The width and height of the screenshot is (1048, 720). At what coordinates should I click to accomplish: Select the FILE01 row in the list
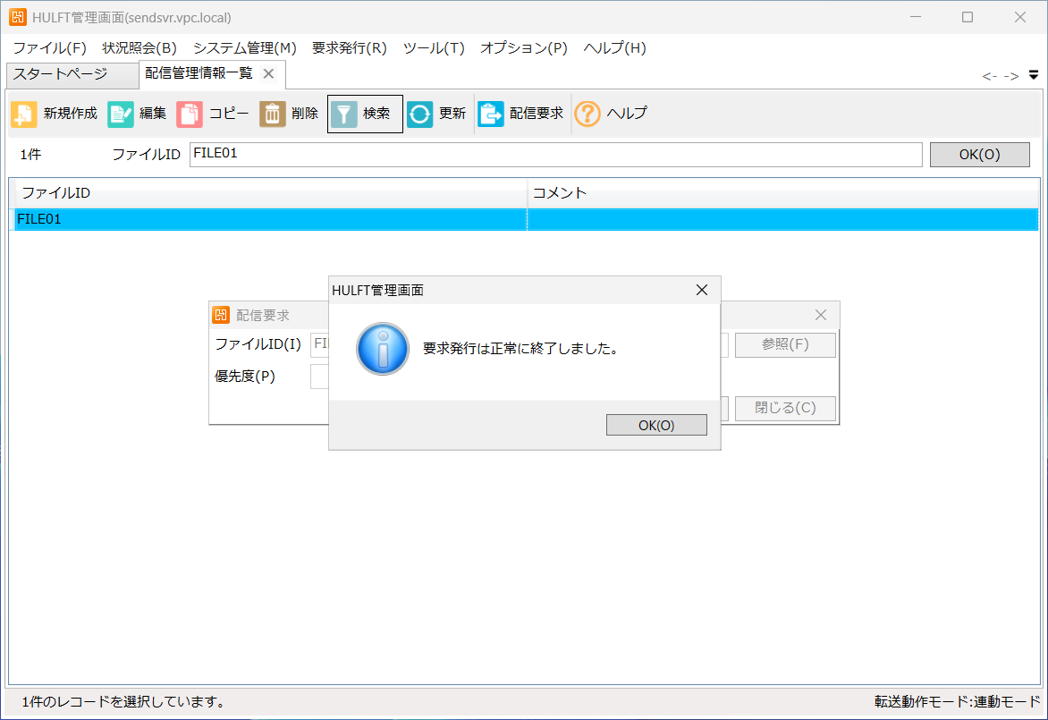[x=270, y=219]
